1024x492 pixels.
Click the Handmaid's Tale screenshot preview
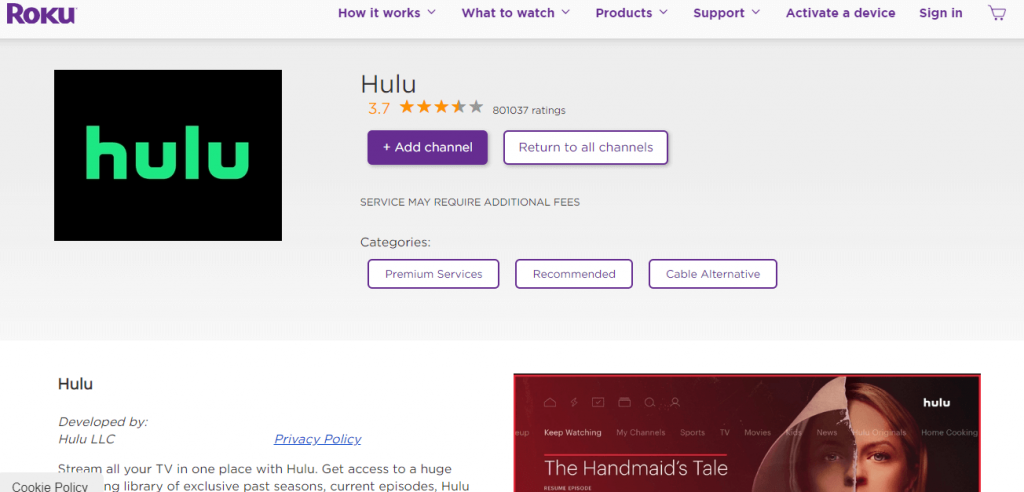747,433
